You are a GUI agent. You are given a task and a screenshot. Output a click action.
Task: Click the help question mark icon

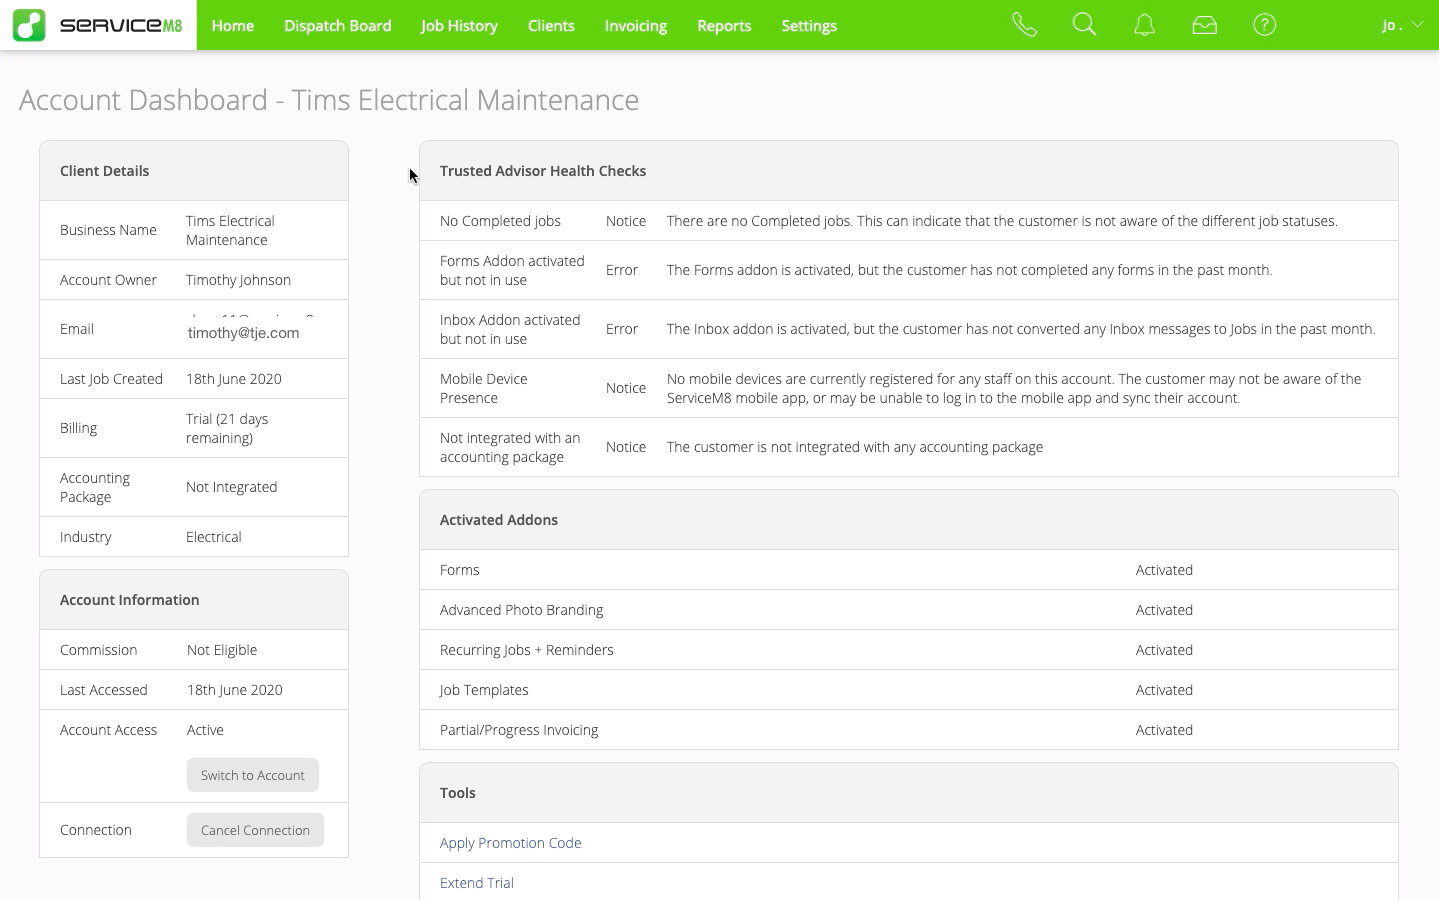1264,25
